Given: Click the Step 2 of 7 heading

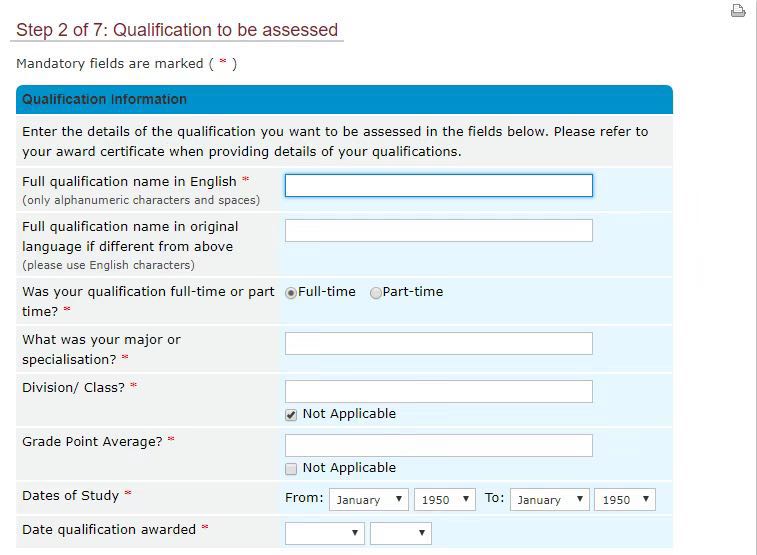Looking at the screenshot, I should 177,30.
